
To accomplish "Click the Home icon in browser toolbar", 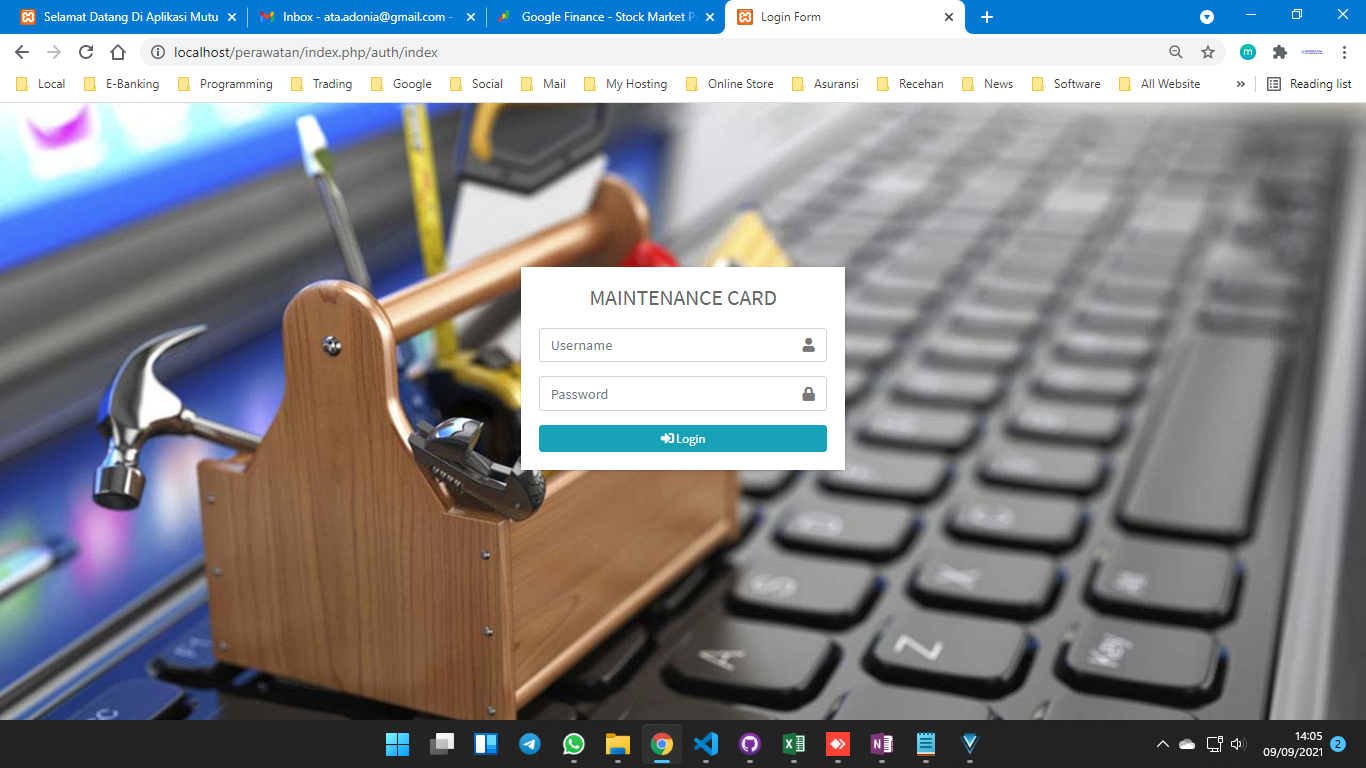I will point(118,52).
